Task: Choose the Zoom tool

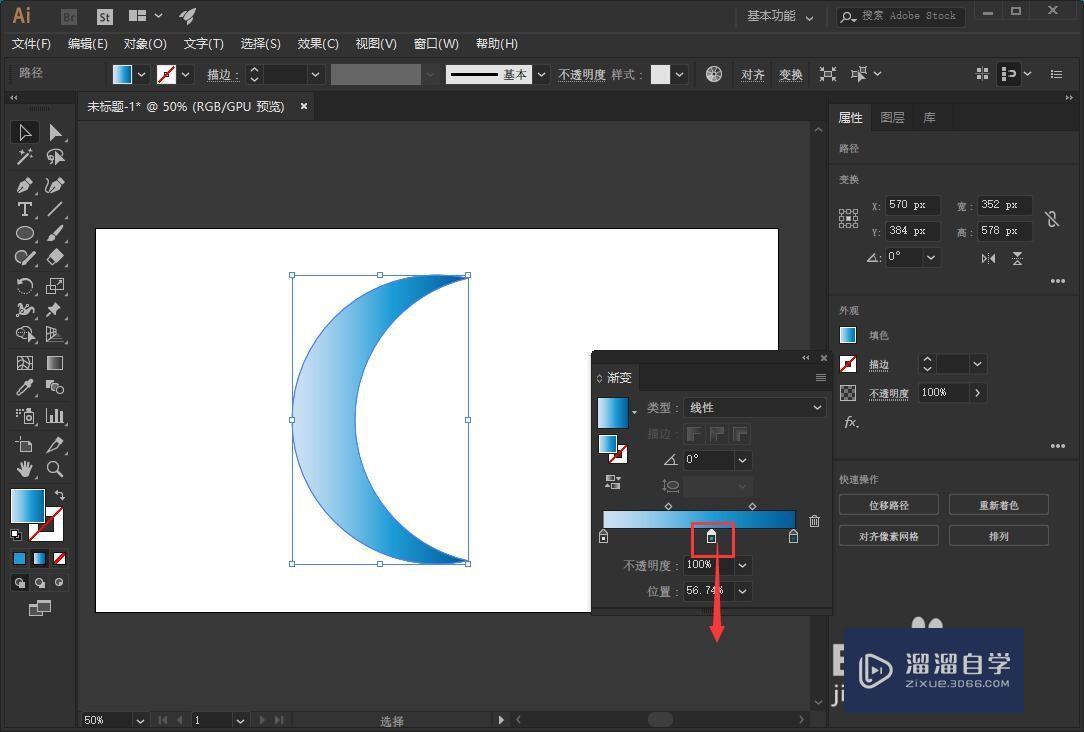Action: 55,469
